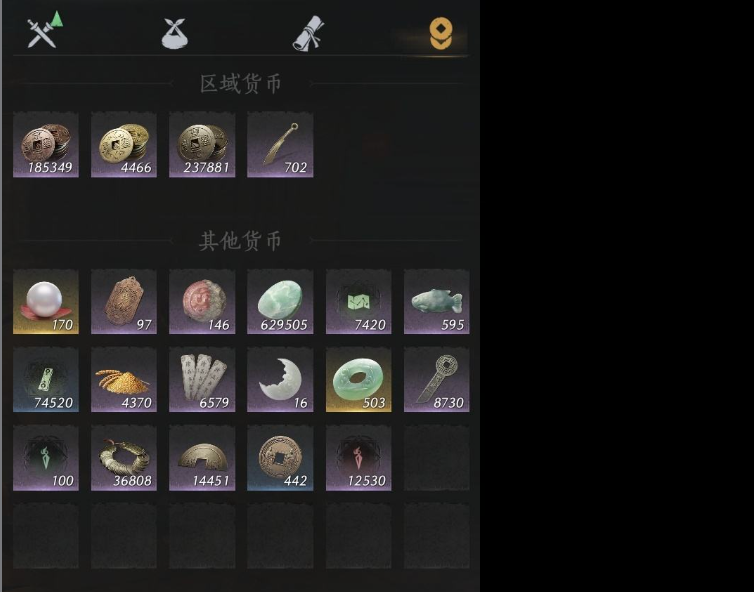Choose the key-shaped coin showing 8730

(437, 379)
